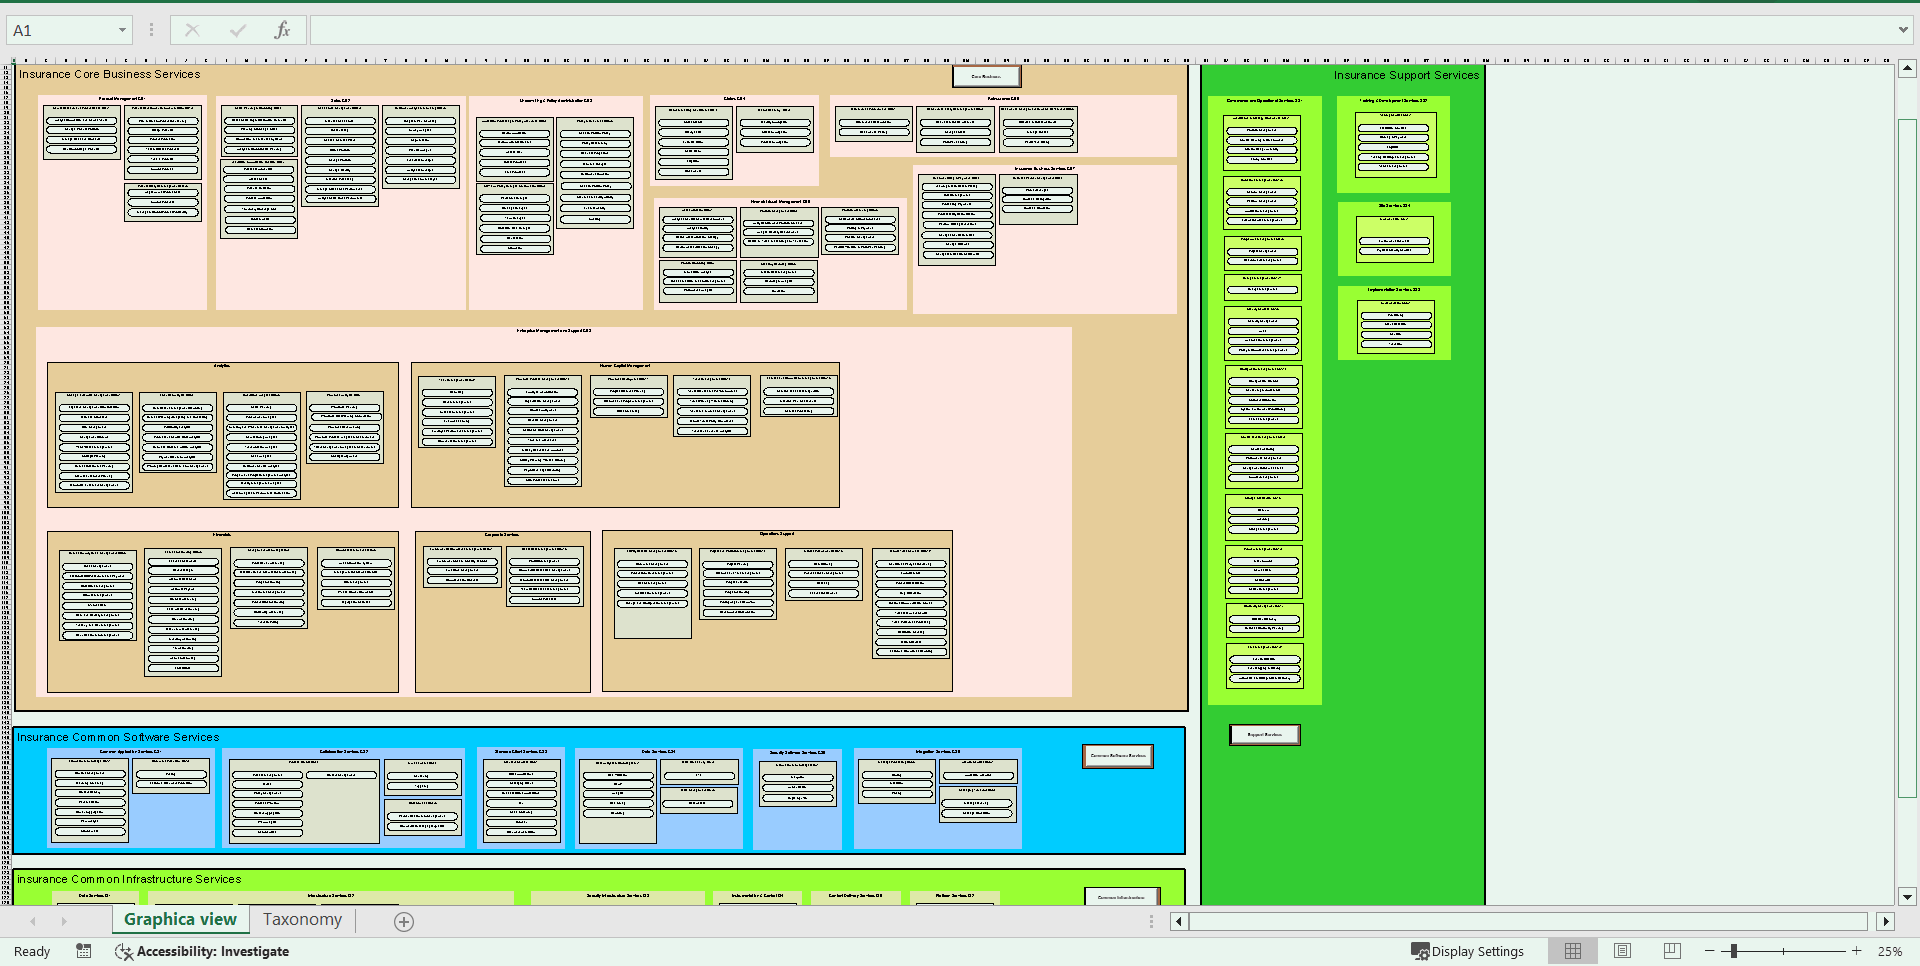Add a new worksheet with the plus icon
Image resolution: width=1920 pixels, height=966 pixels.
coord(404,920)
